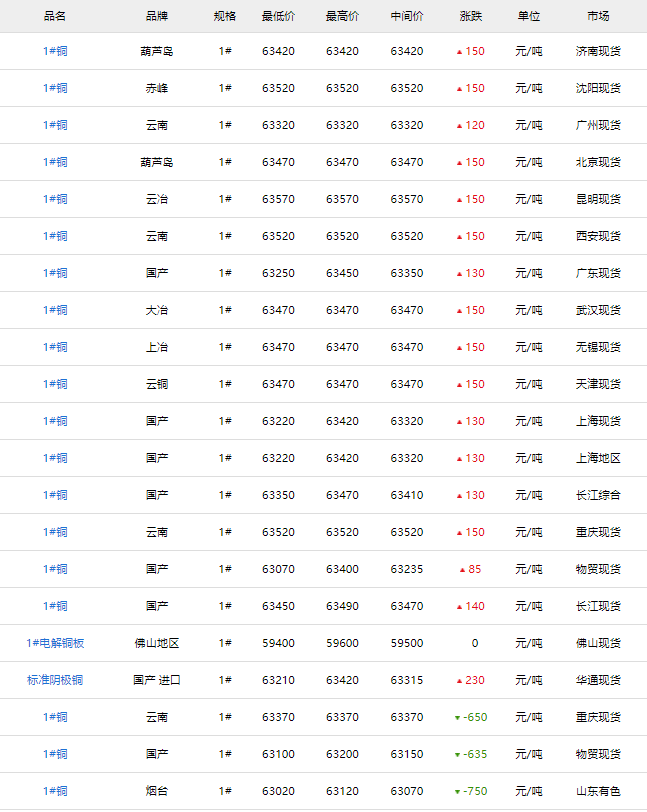Click the 中间价 column header
Screen dimensions: 647x812
[x=406, y=16]
